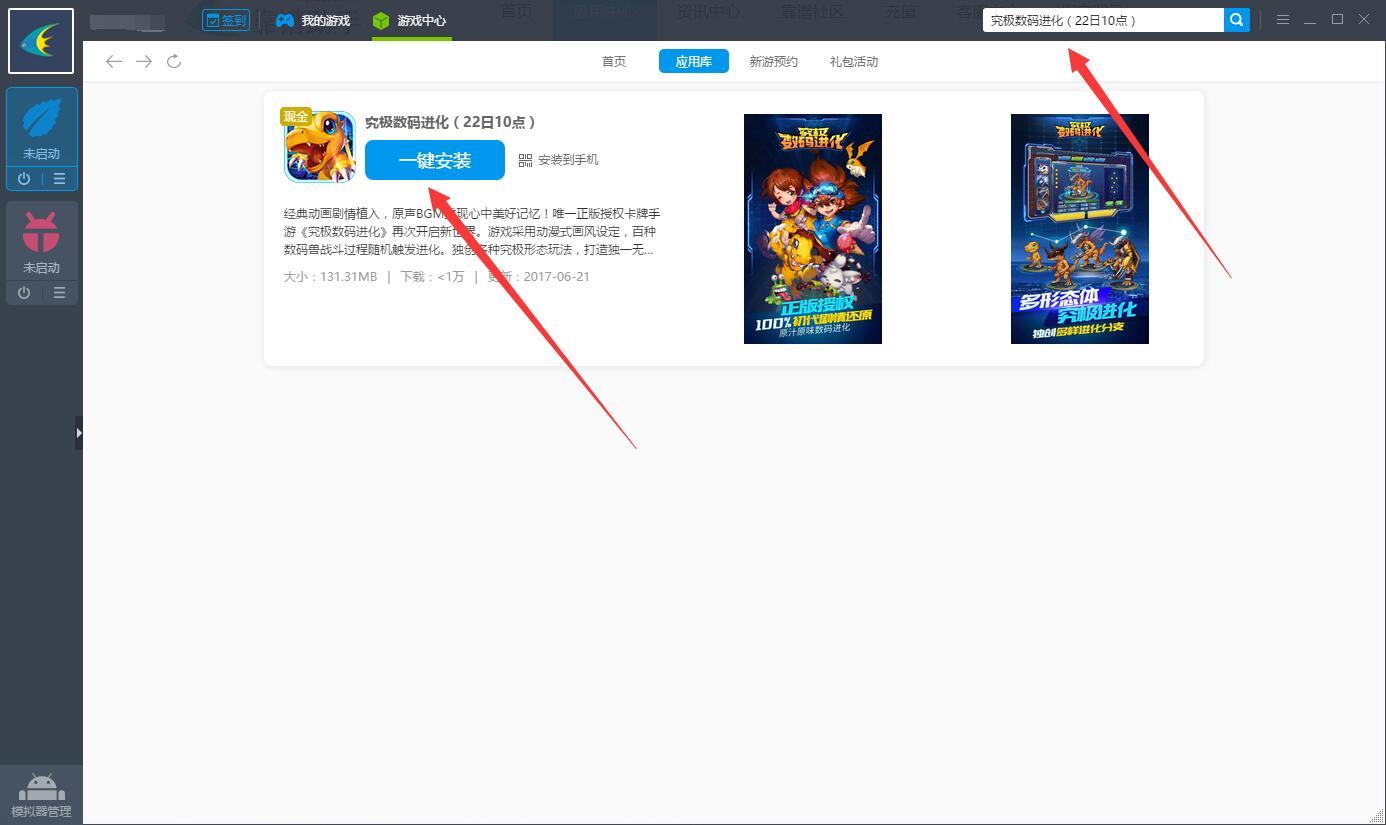Open the 礼包活动 tab
The image size is (1386, 825).
(854, 62)
